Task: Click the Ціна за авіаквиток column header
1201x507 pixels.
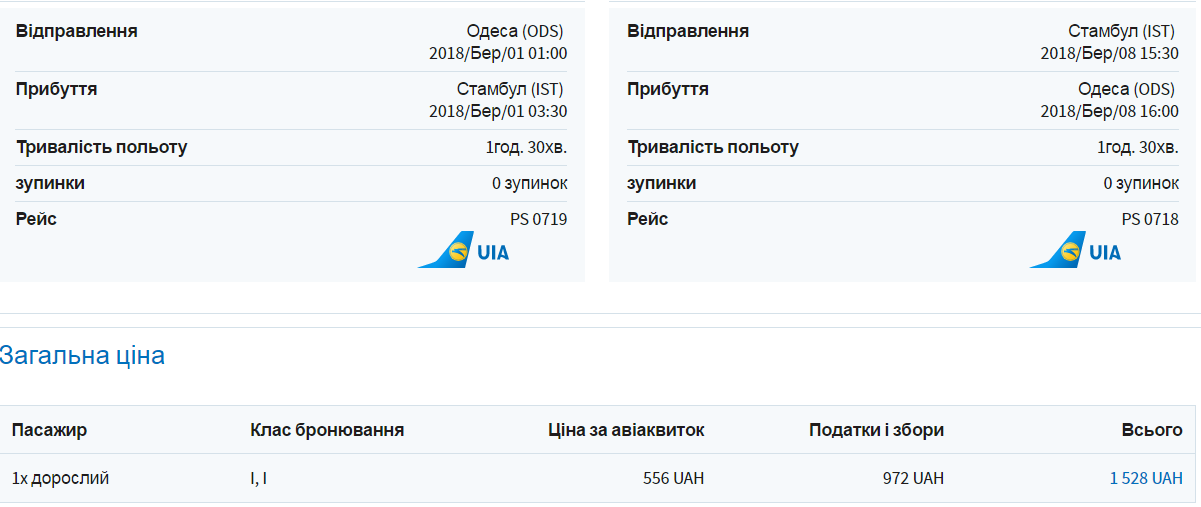Action: click(626, 430)
